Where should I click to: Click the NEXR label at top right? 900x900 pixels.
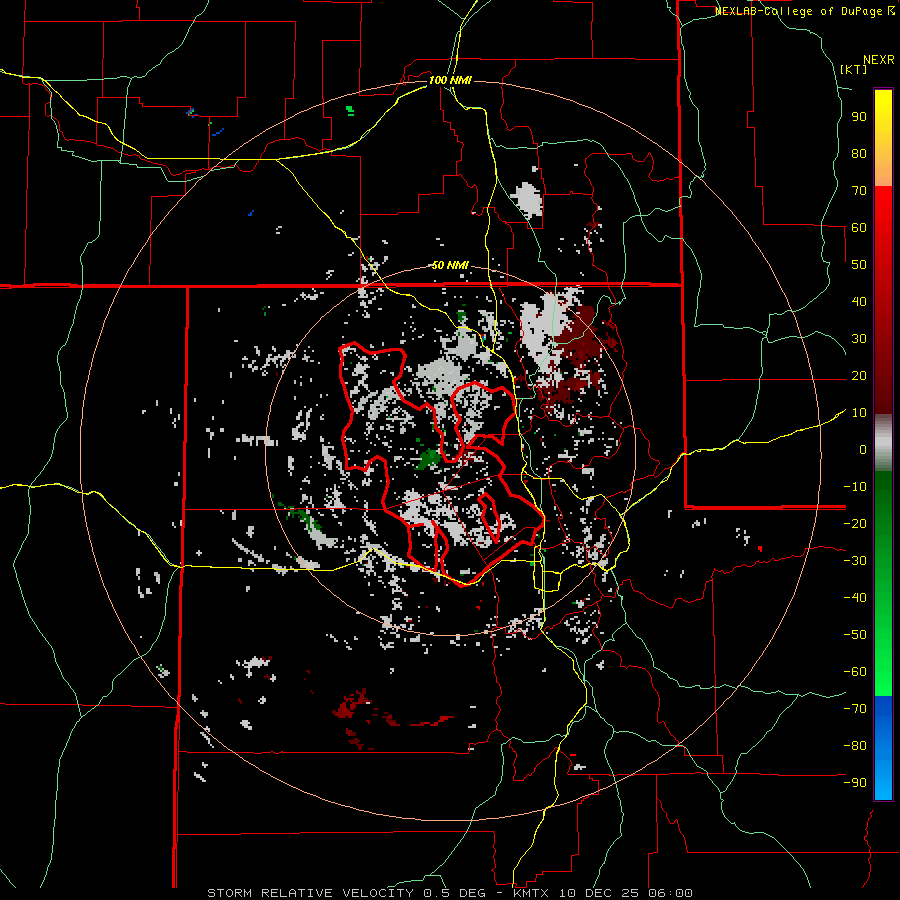pos(879,60)
